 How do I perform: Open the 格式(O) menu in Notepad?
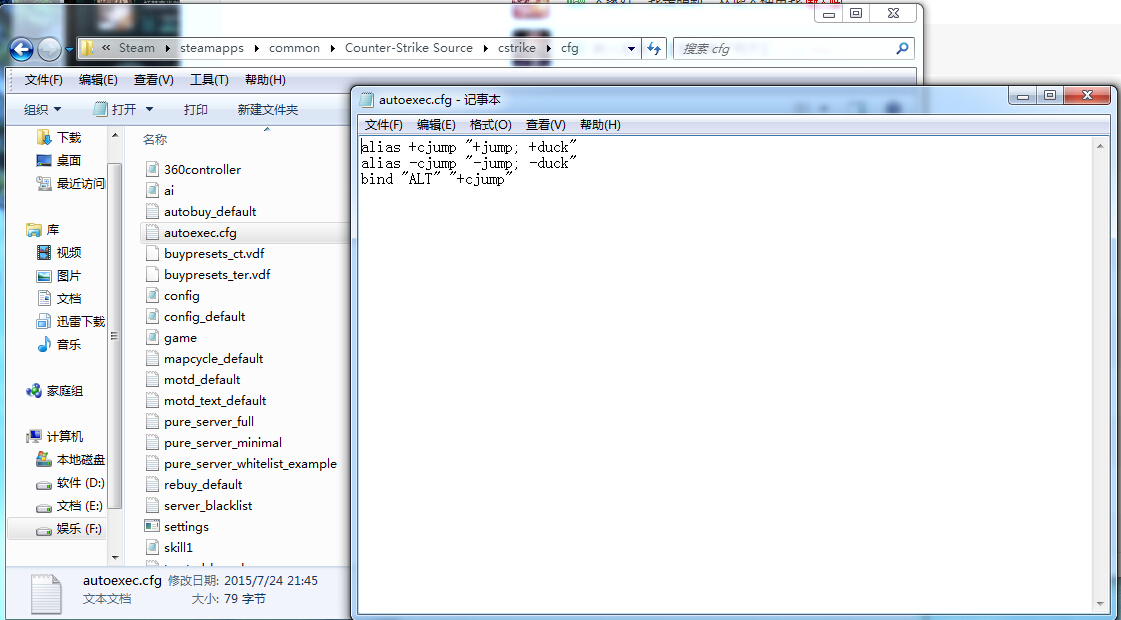(490, 125)
